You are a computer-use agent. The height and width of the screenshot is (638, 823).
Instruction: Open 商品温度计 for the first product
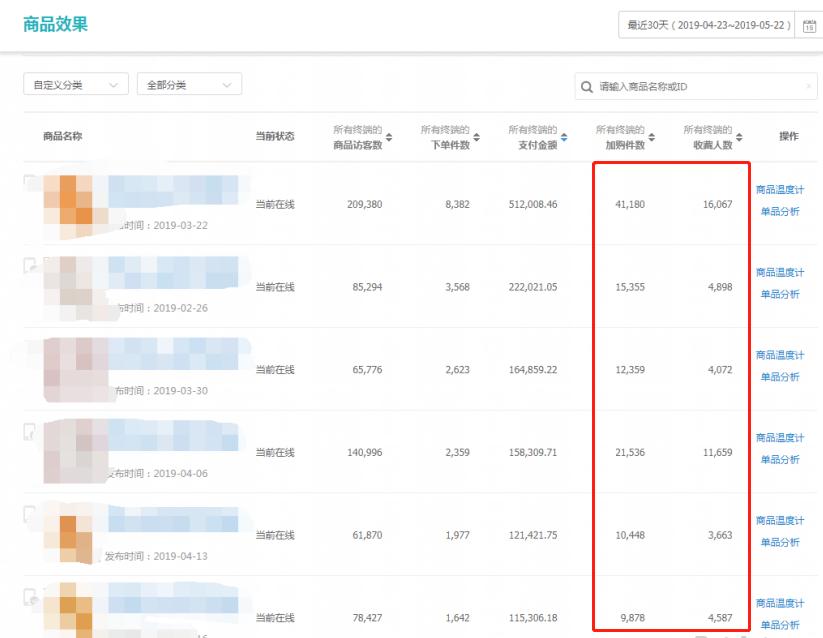tap(780, 190)
